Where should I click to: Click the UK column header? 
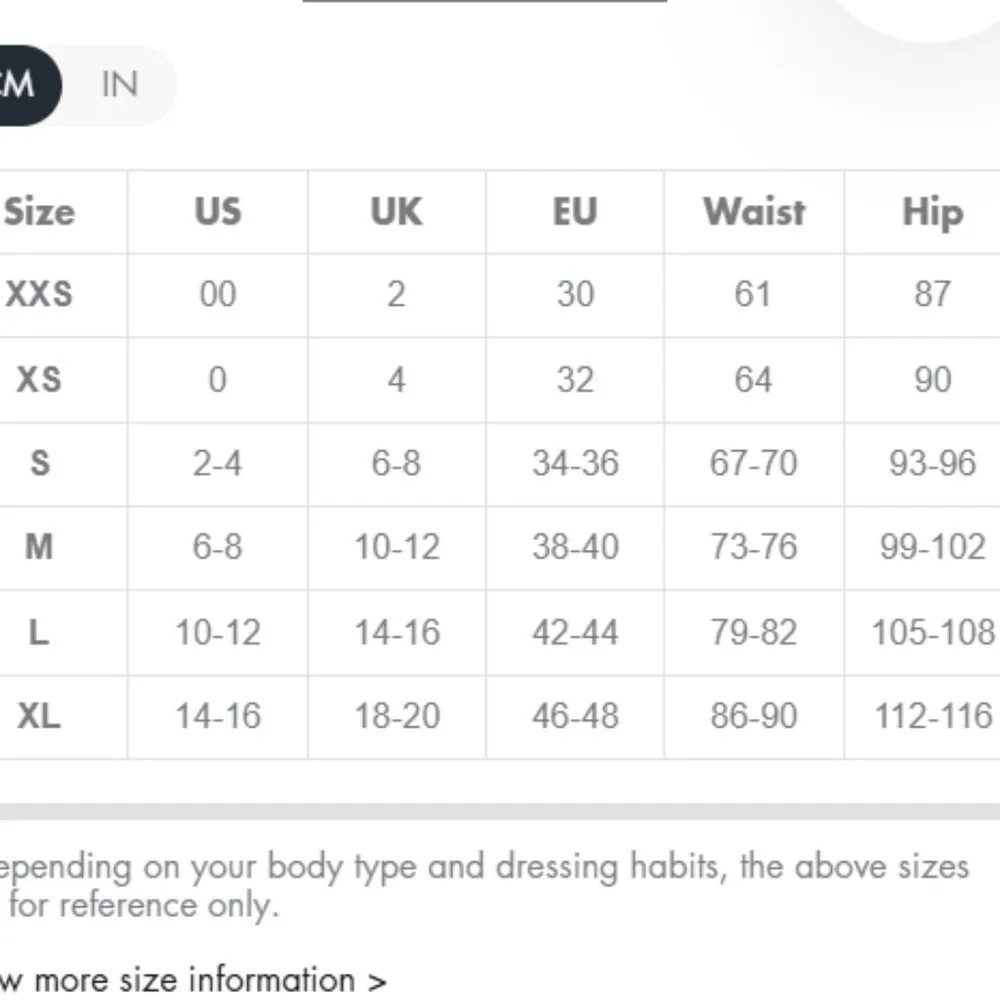tap(396, 212)
